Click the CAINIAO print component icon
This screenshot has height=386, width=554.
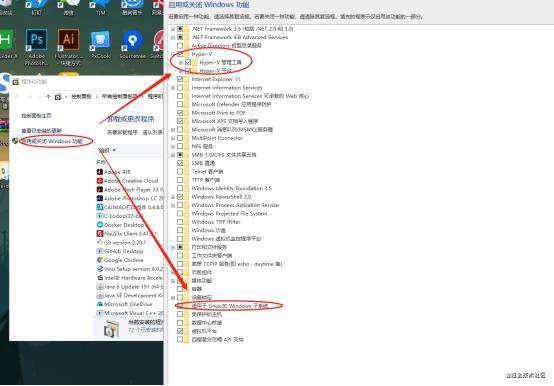click(100, 207)
